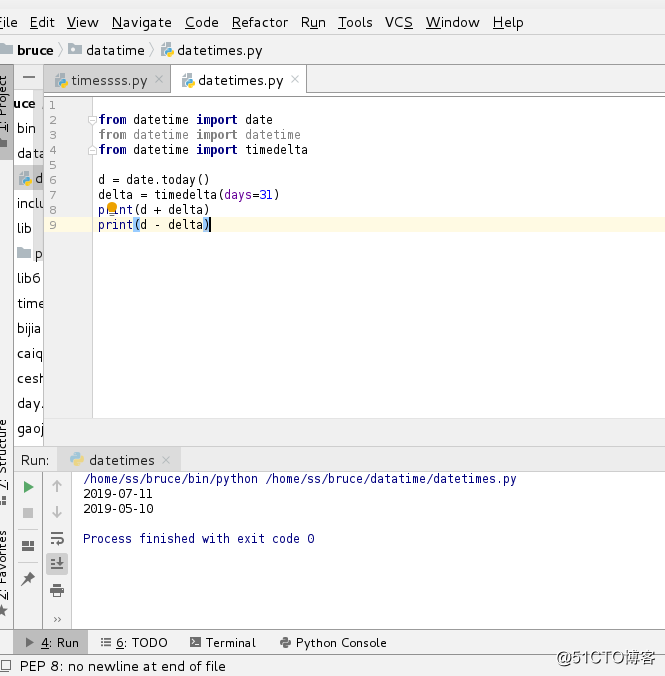665x676 pixels.
Task: Click the Down the stack trace arrow
Action: pos(57,512)
